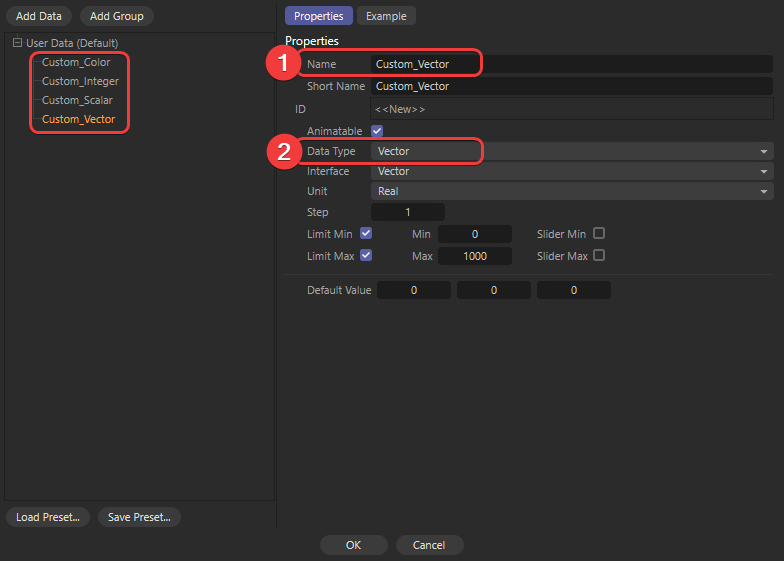Select Custom_Color in the user data list
The image size is (784, 561).
(76, 62)
